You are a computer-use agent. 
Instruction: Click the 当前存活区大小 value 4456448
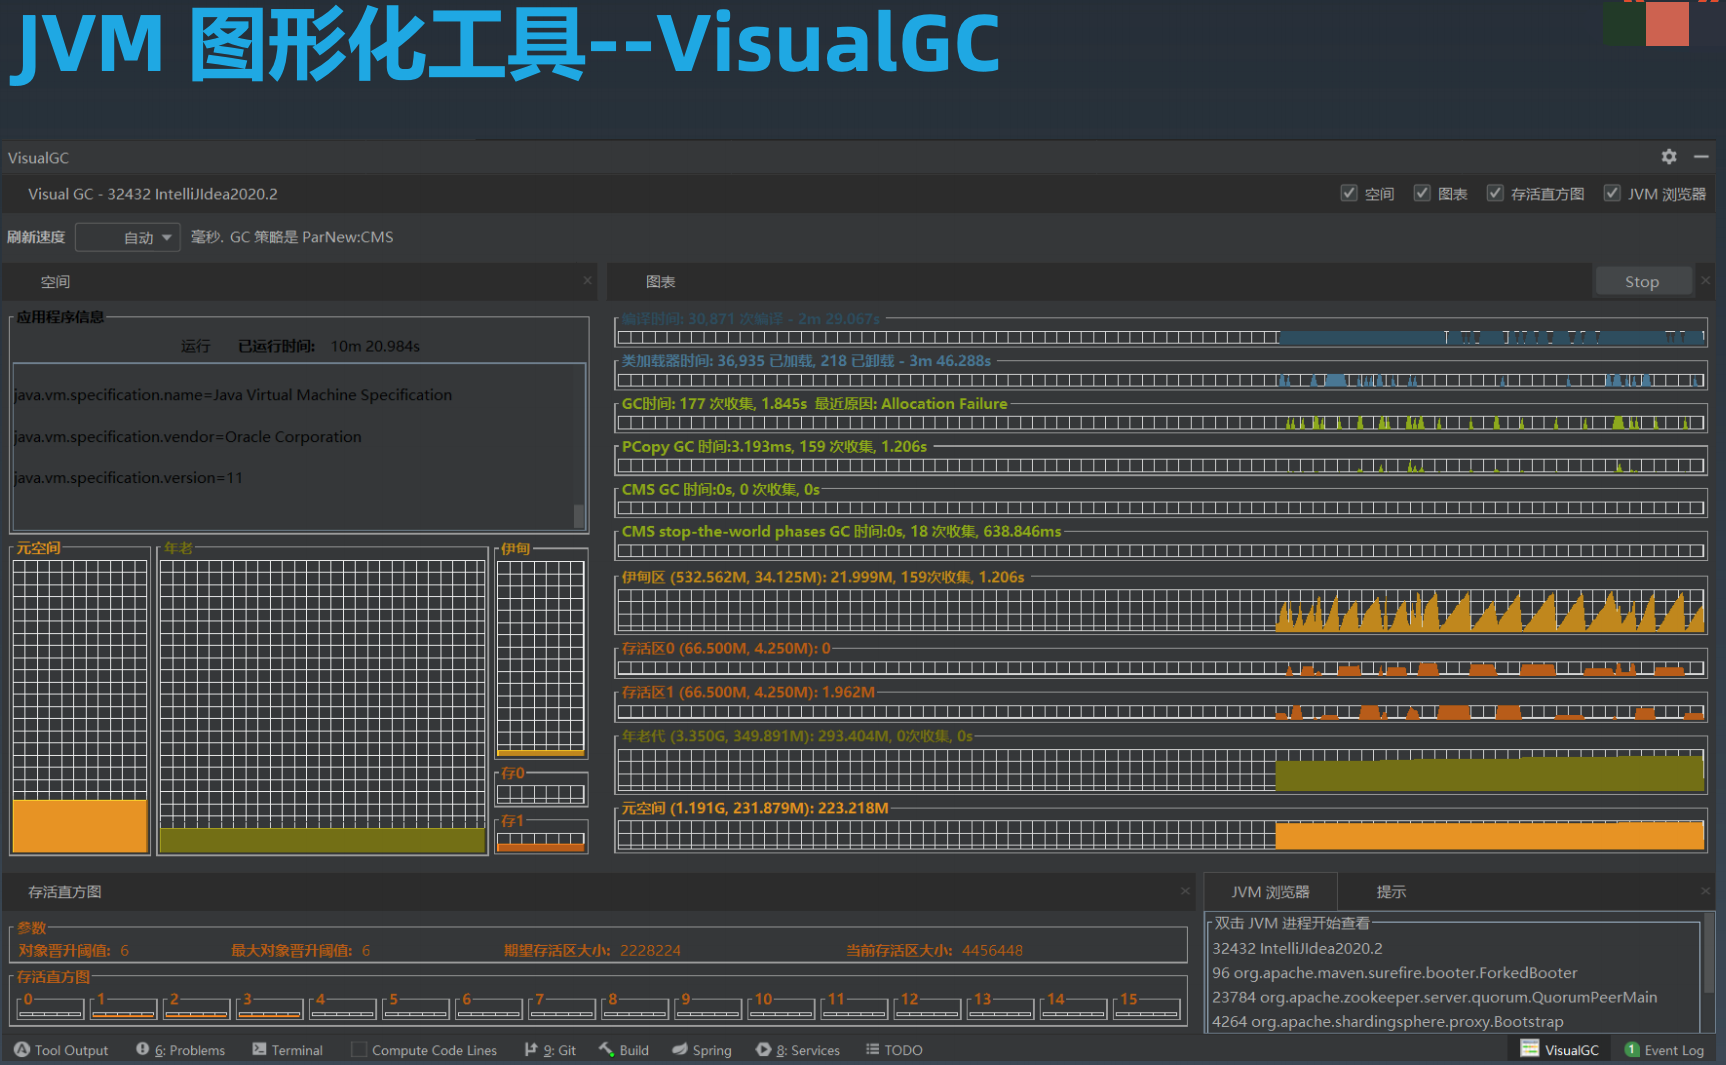point(992,950)
